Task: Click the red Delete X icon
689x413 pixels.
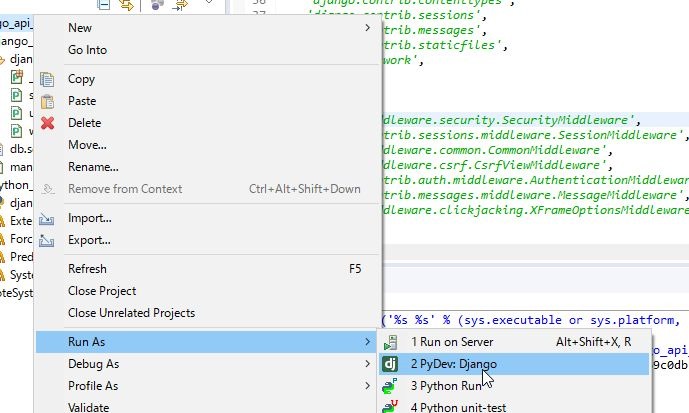Action: pyautogui.click(x=46, y=123)
